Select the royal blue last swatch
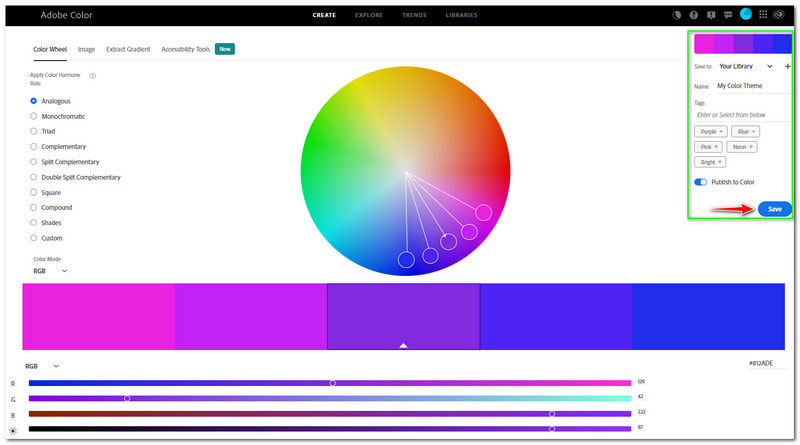This screenshot has width=800, height=445. [x=708, y=317]
